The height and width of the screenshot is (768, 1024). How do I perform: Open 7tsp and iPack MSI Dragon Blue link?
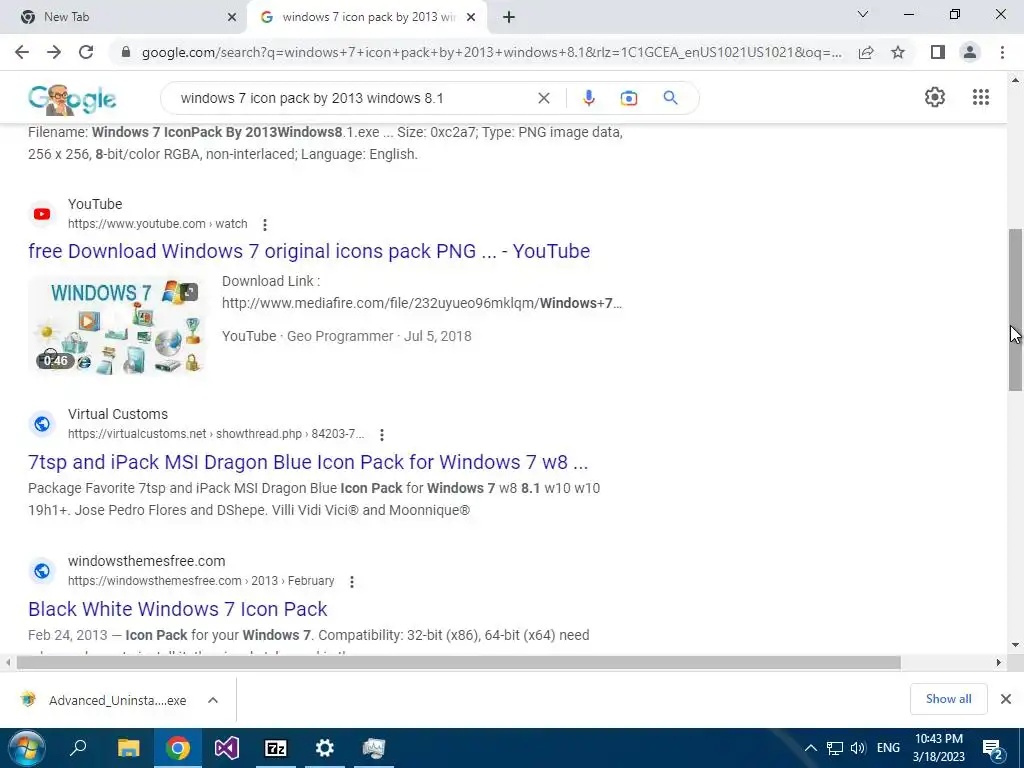point(308,462)
